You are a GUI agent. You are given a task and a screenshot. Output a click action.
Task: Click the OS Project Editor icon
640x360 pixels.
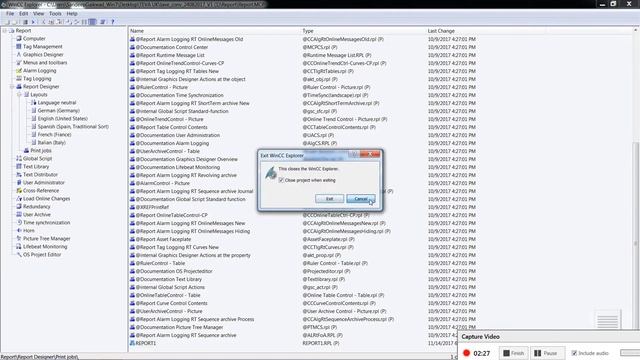point(19,255)
